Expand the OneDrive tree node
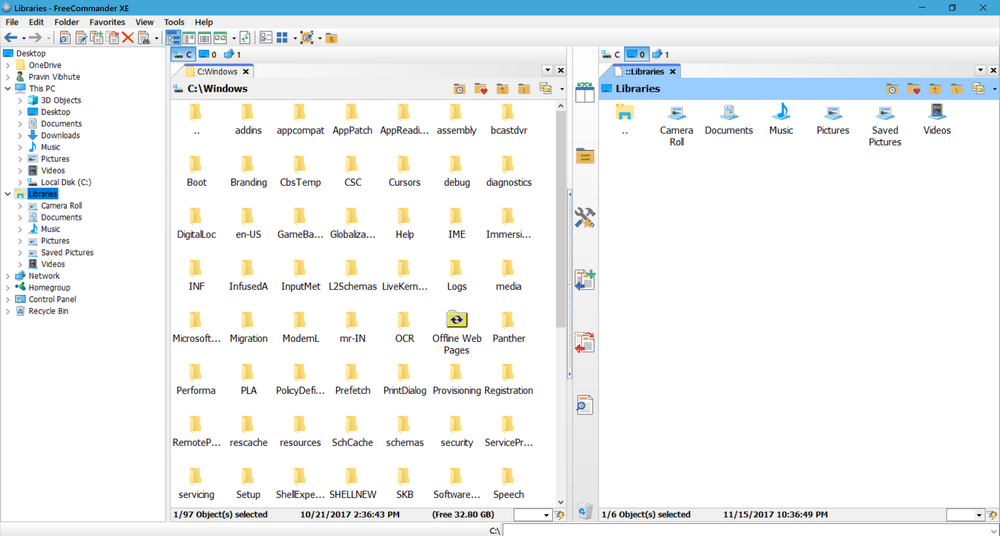1000x536 pixels. [x=8, y=65]
